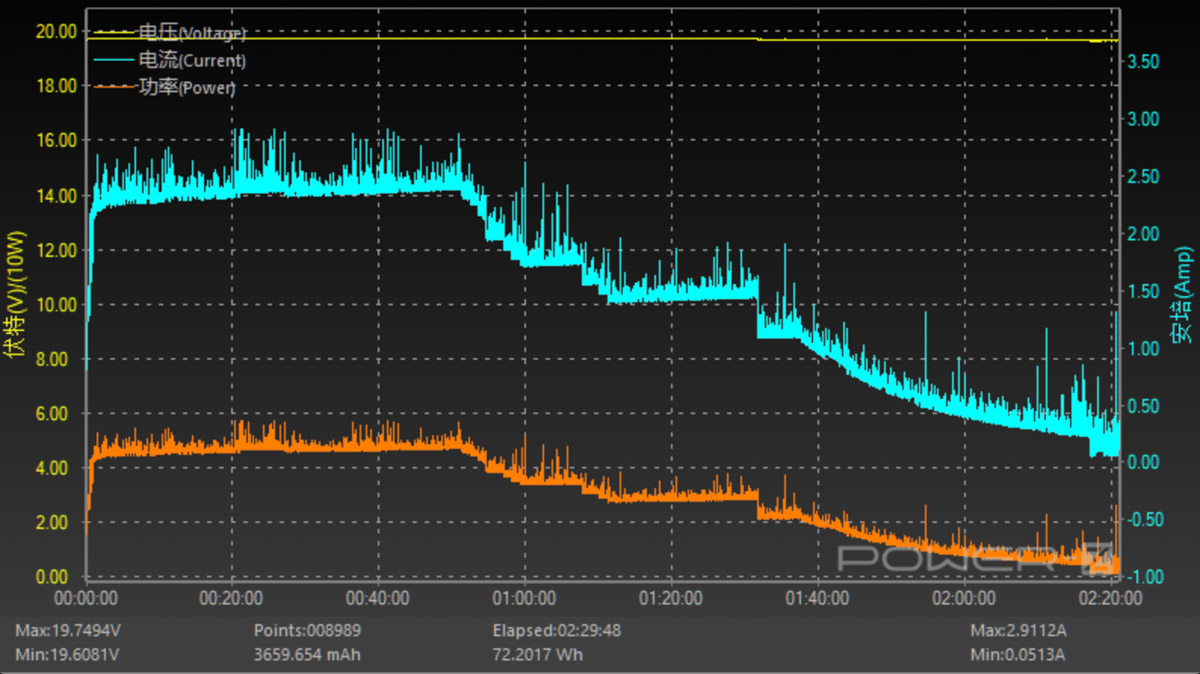
Task: Click the Max:19.7494V voltage readout
Action: [x=65, y=631]
